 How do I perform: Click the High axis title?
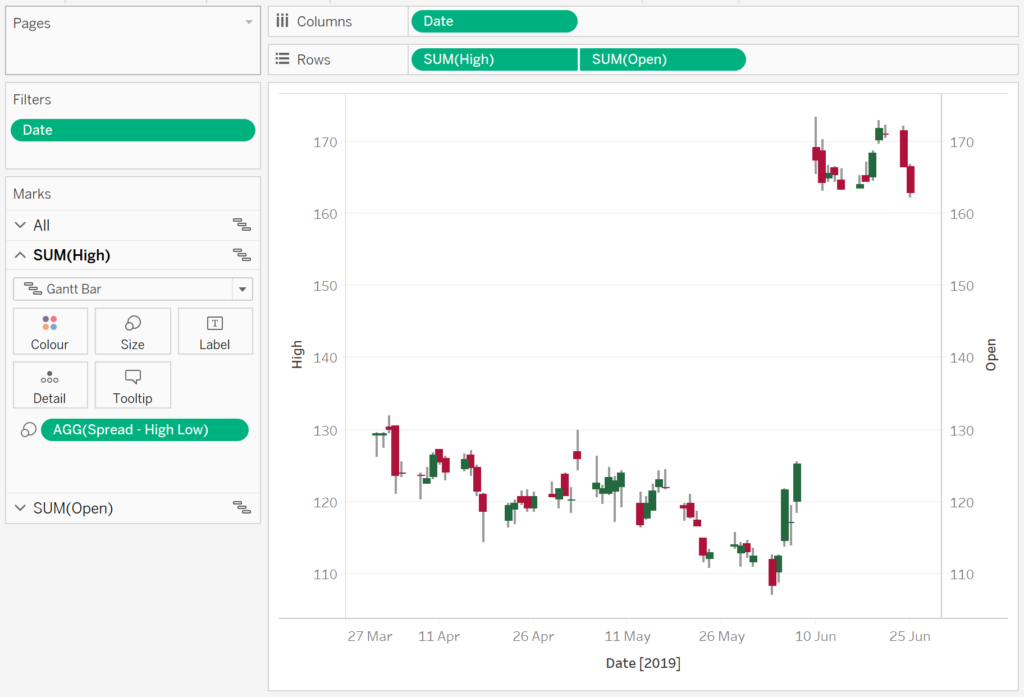297,355
